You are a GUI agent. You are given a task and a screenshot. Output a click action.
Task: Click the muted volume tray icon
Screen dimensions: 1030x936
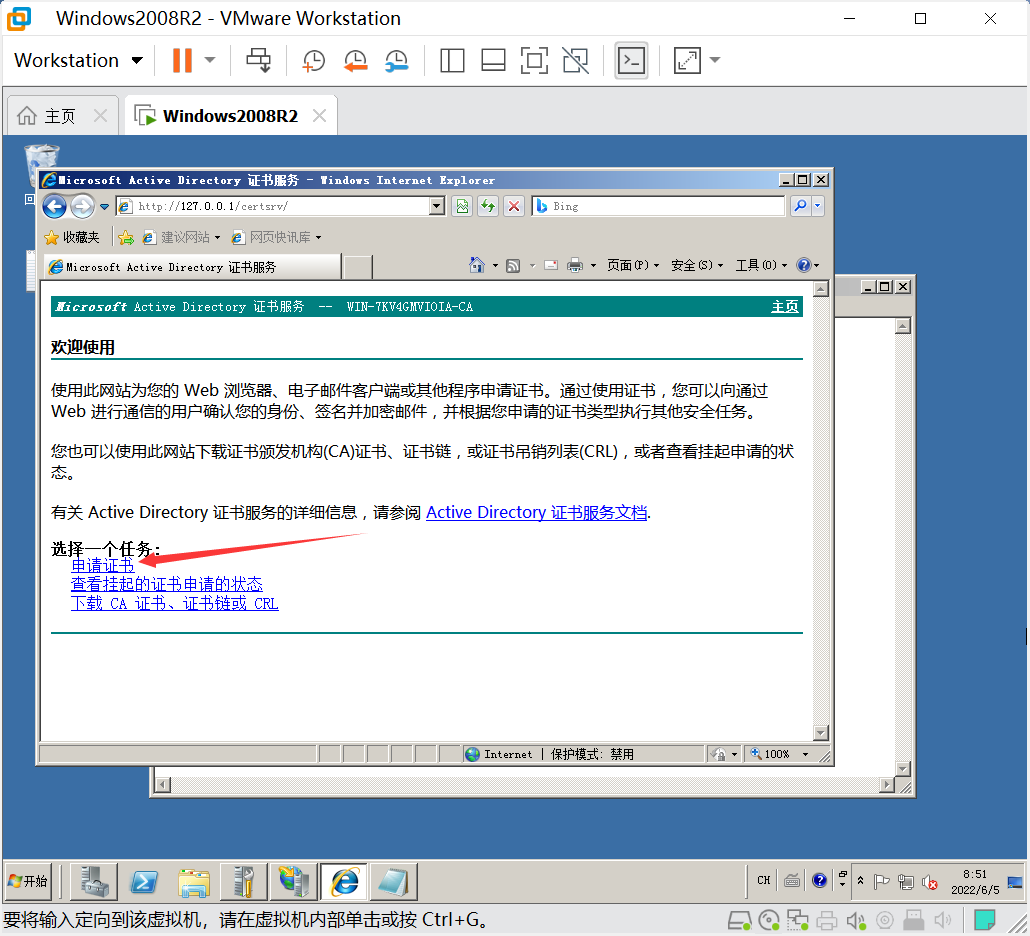[929, 882]
